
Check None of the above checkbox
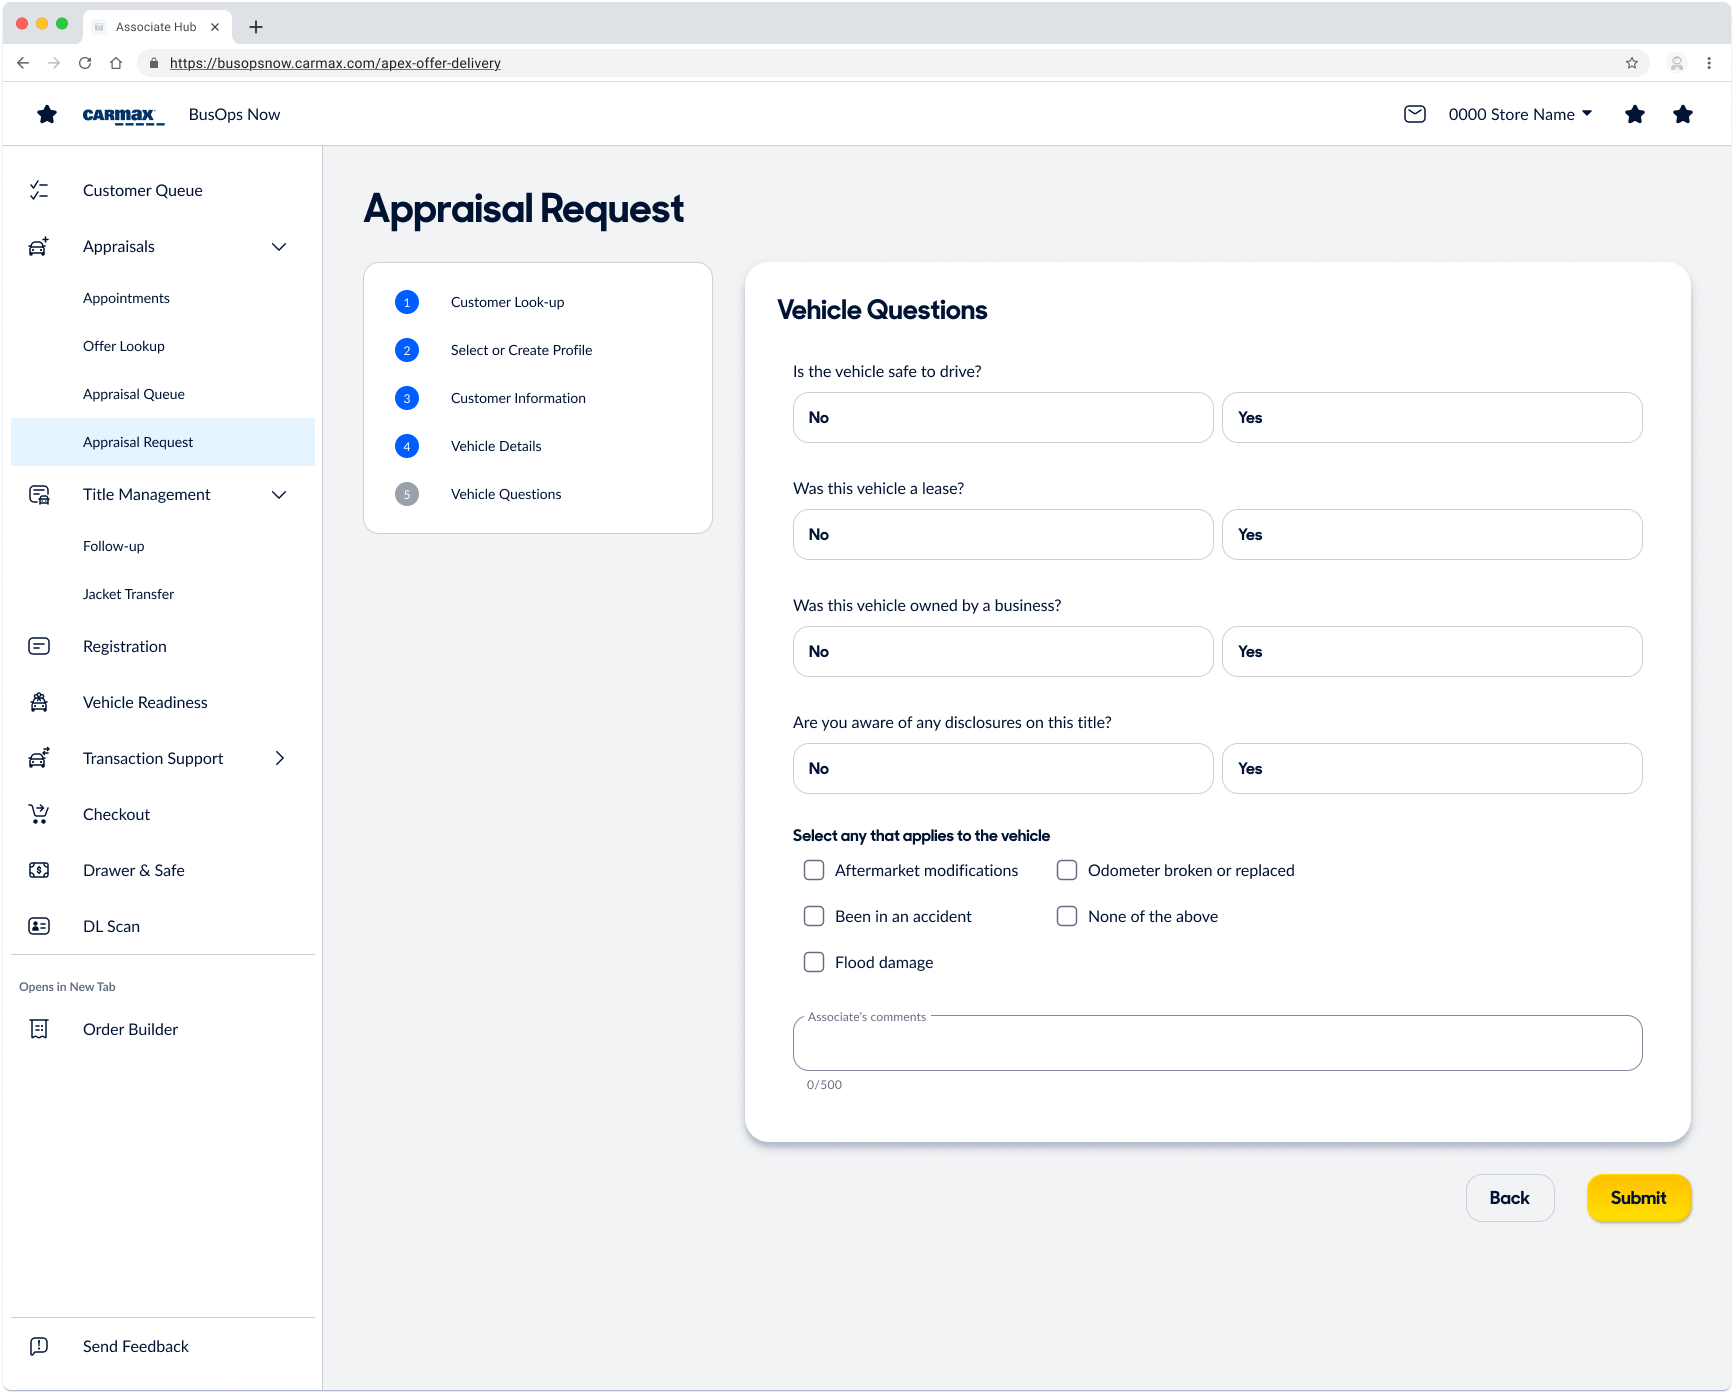1067,916
